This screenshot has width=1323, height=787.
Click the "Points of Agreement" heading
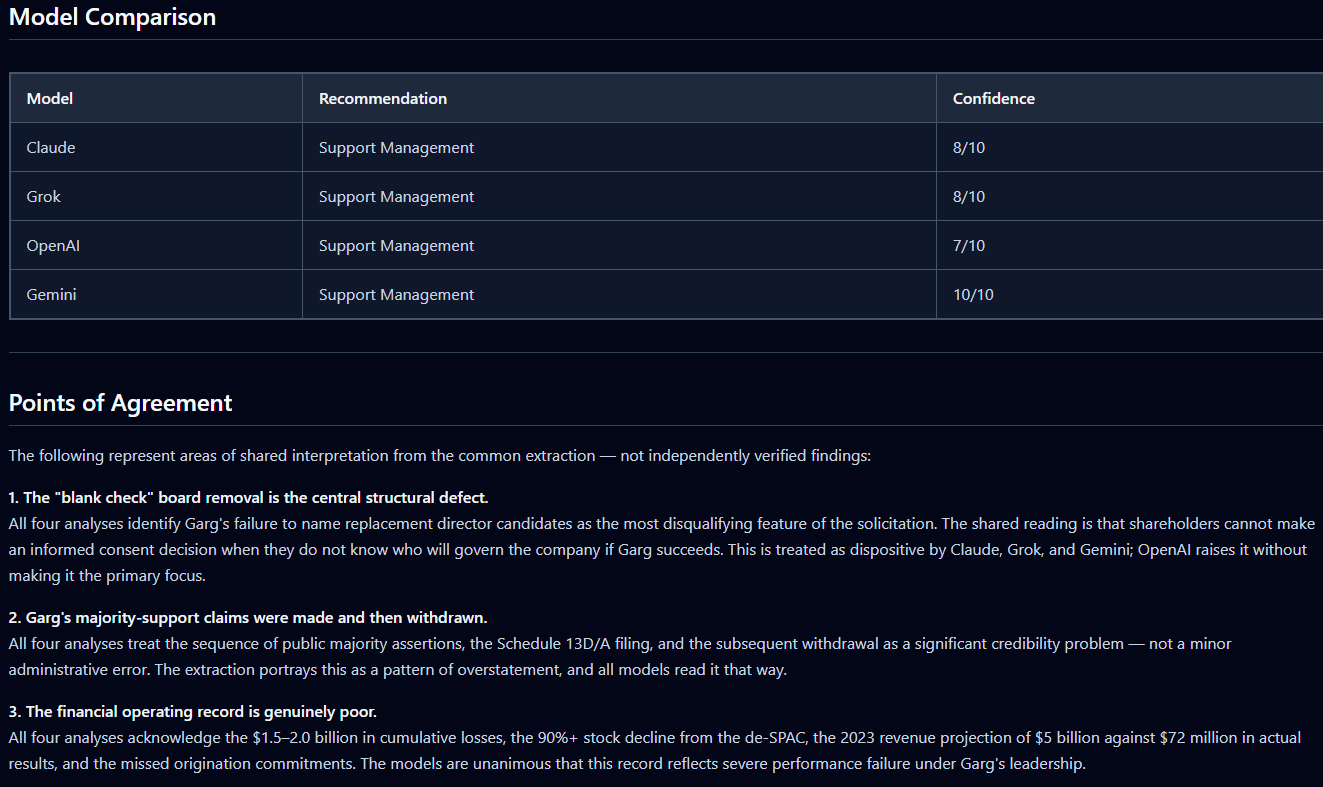click(120, 403)
